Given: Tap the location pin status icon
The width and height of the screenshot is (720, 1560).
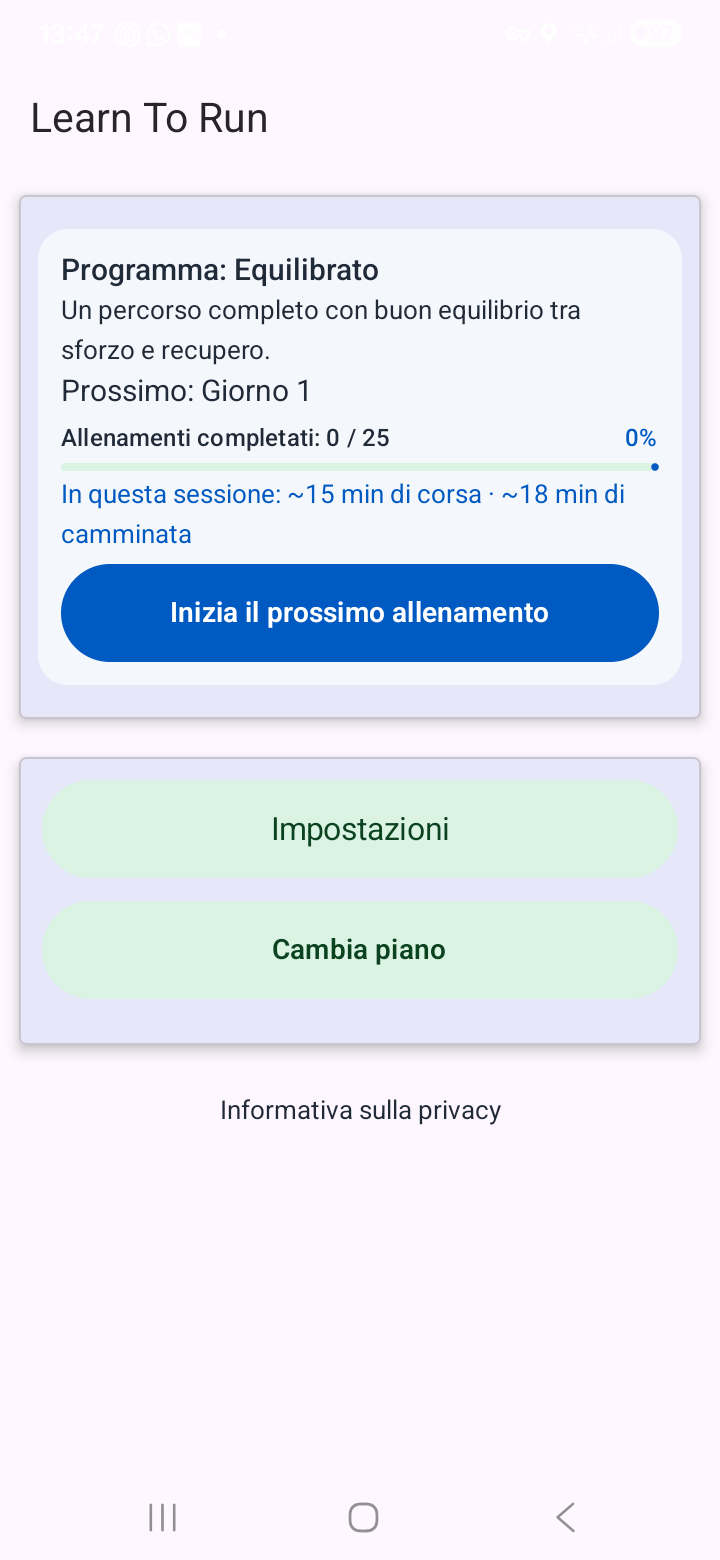Looking at the screenshot, I should click(x=548, y=35).
